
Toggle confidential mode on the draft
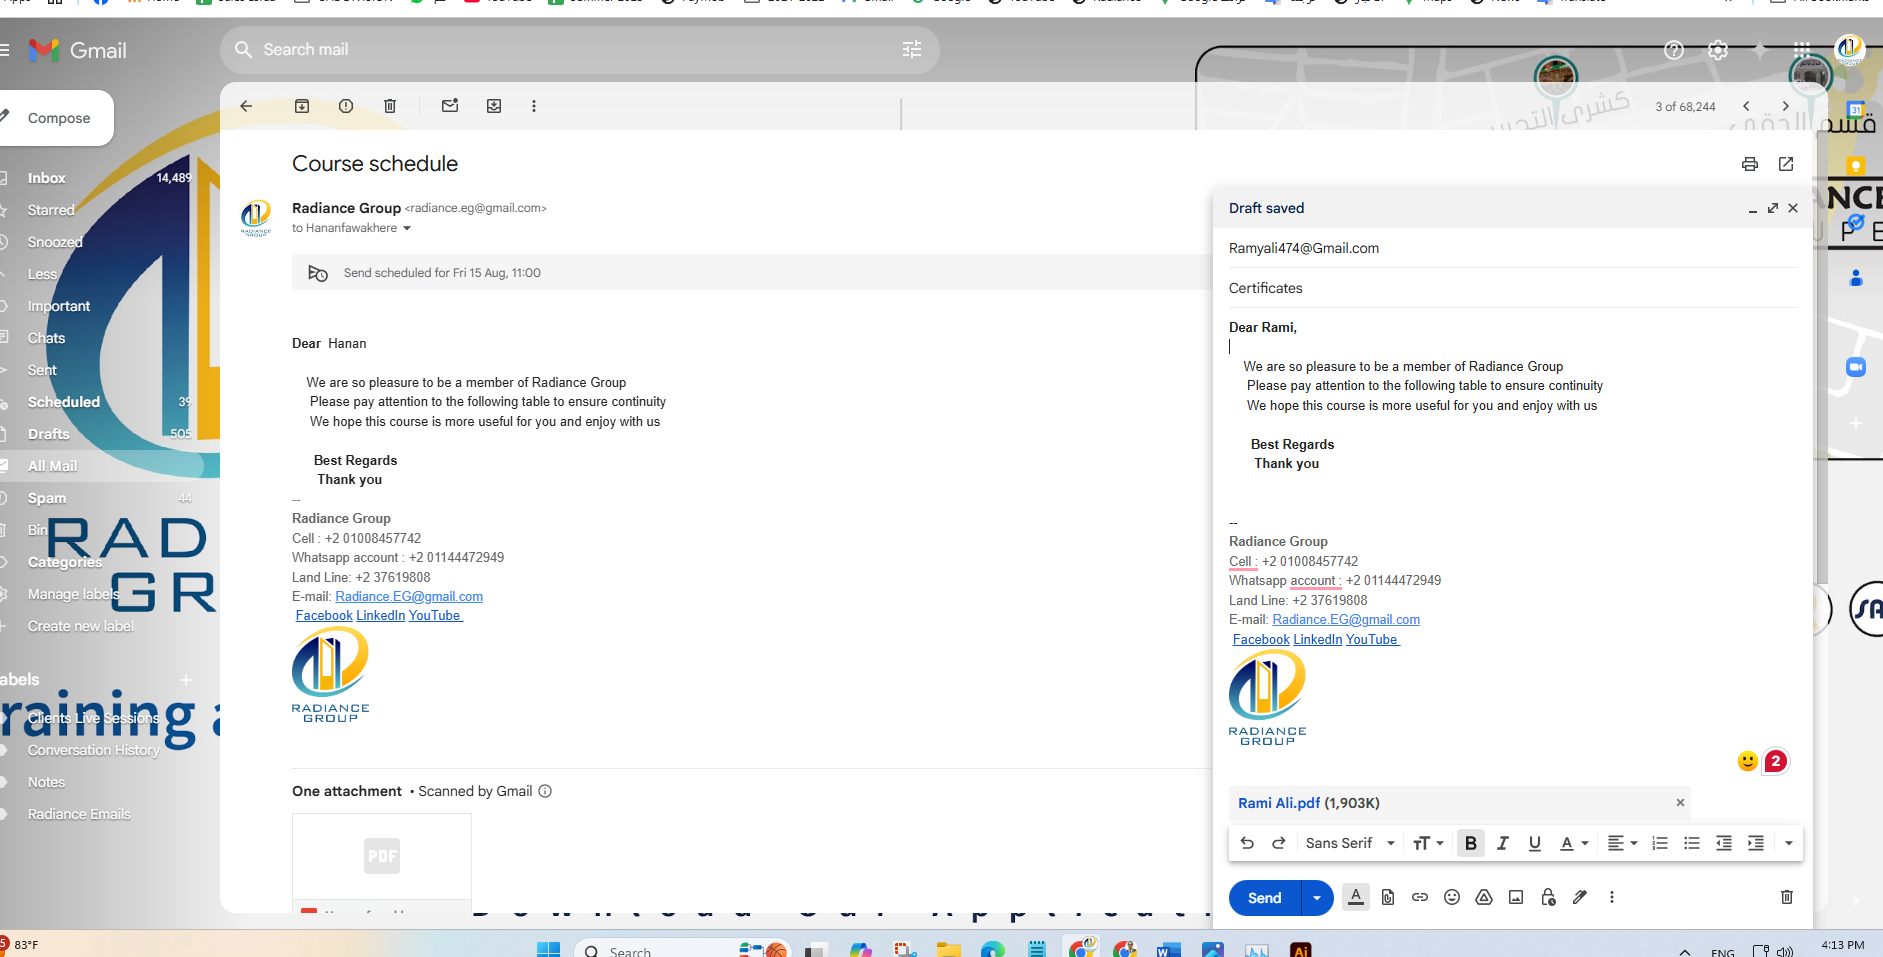pyautogui.click(x=1548, y=897)
